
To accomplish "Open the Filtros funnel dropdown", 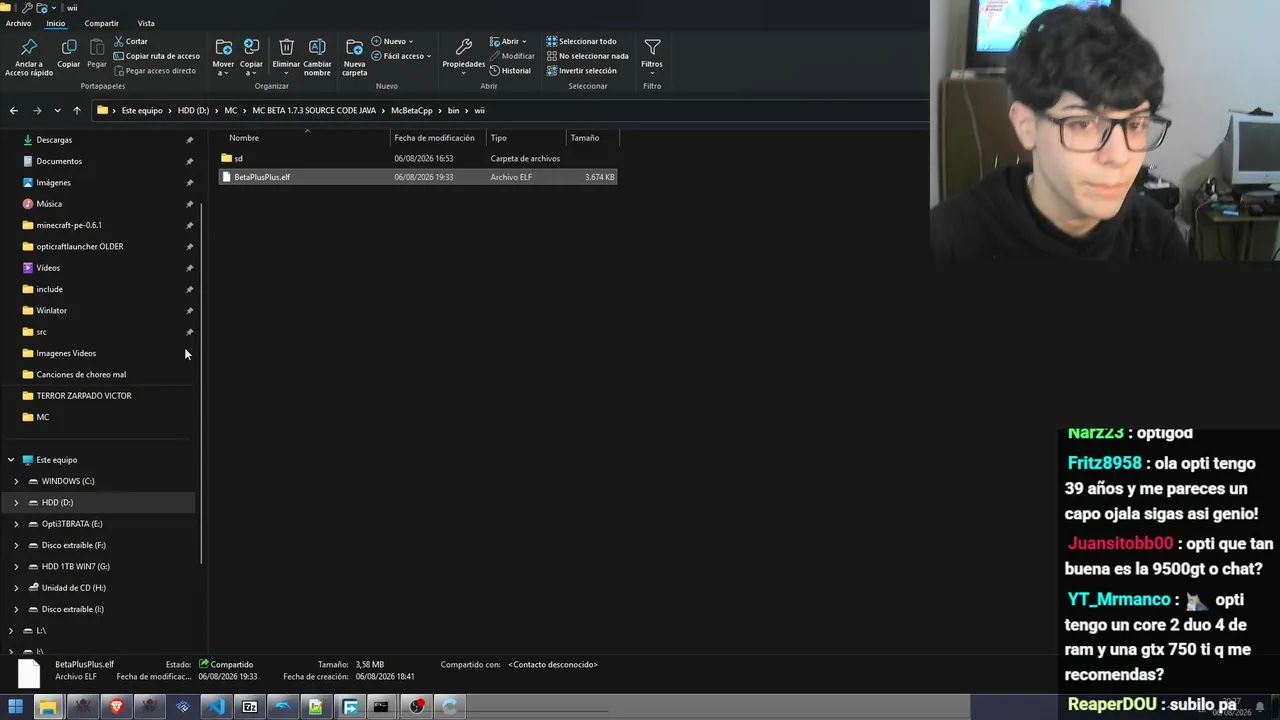I will [x=652, y=55].
